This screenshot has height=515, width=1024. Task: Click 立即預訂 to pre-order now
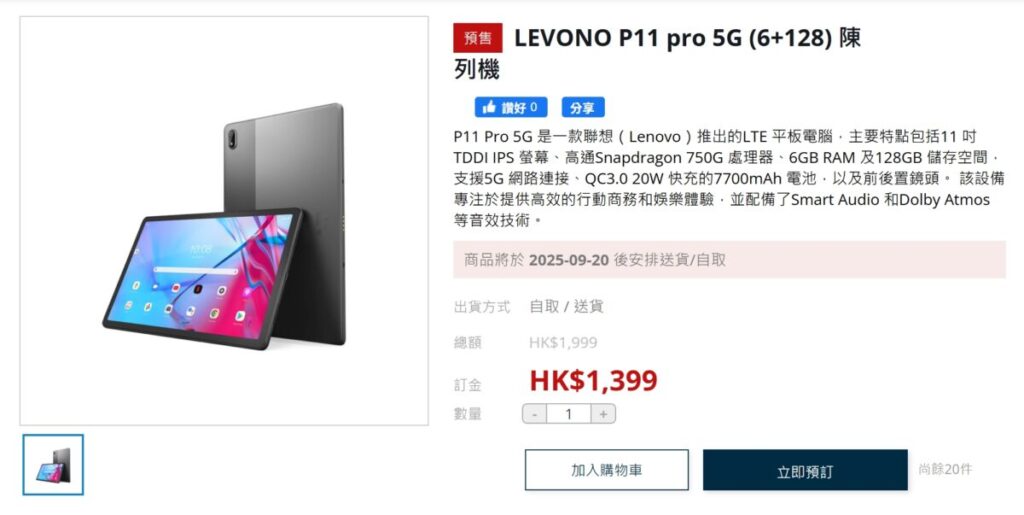(x=805, y=470)
